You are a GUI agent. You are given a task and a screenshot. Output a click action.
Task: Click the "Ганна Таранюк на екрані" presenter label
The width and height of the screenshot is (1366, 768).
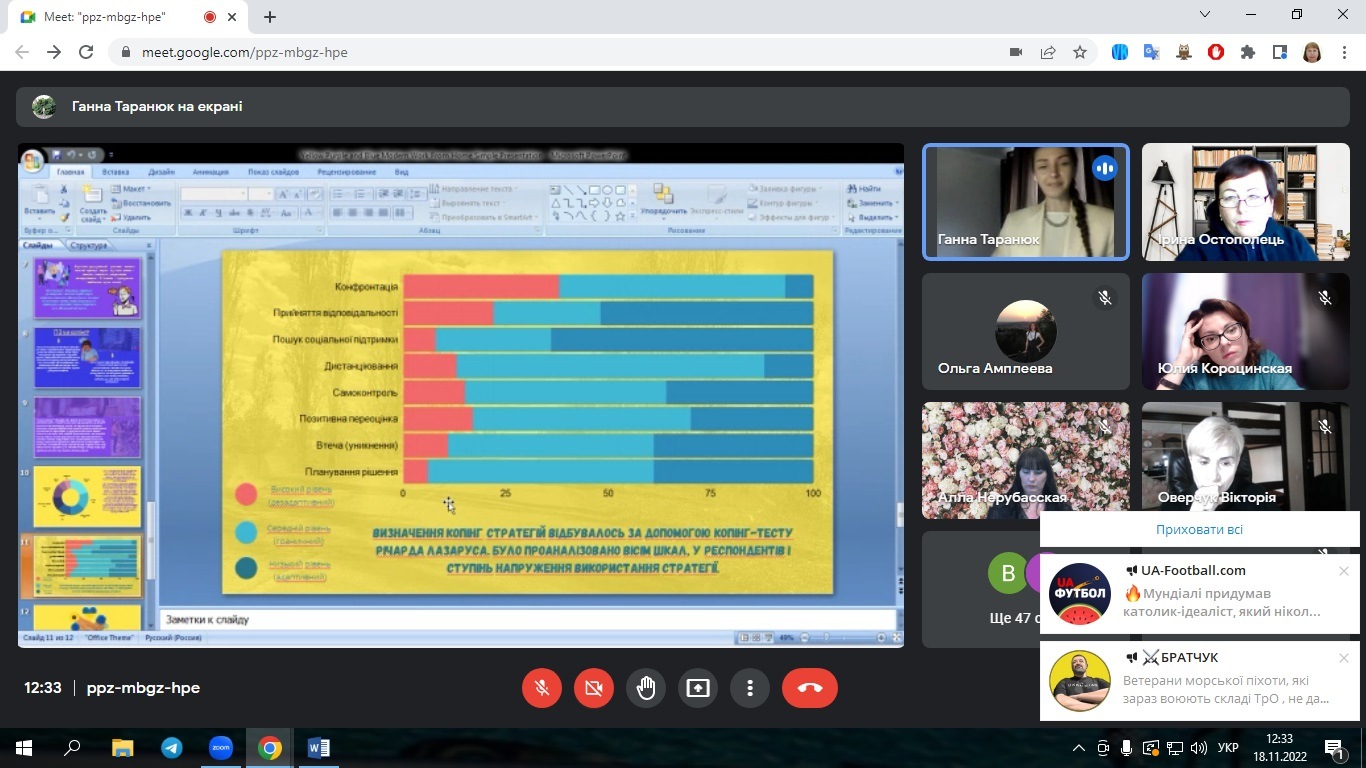tap(157, 106)
